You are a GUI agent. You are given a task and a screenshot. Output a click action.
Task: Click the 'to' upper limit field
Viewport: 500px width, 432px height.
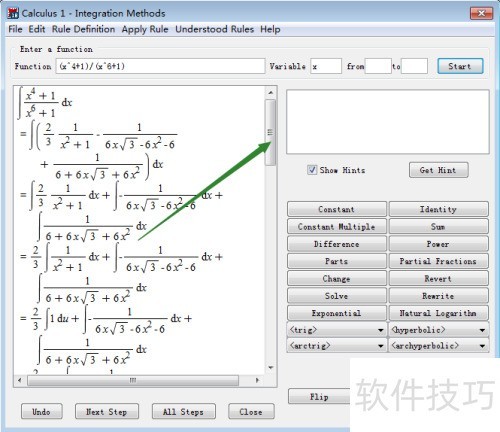414,66
